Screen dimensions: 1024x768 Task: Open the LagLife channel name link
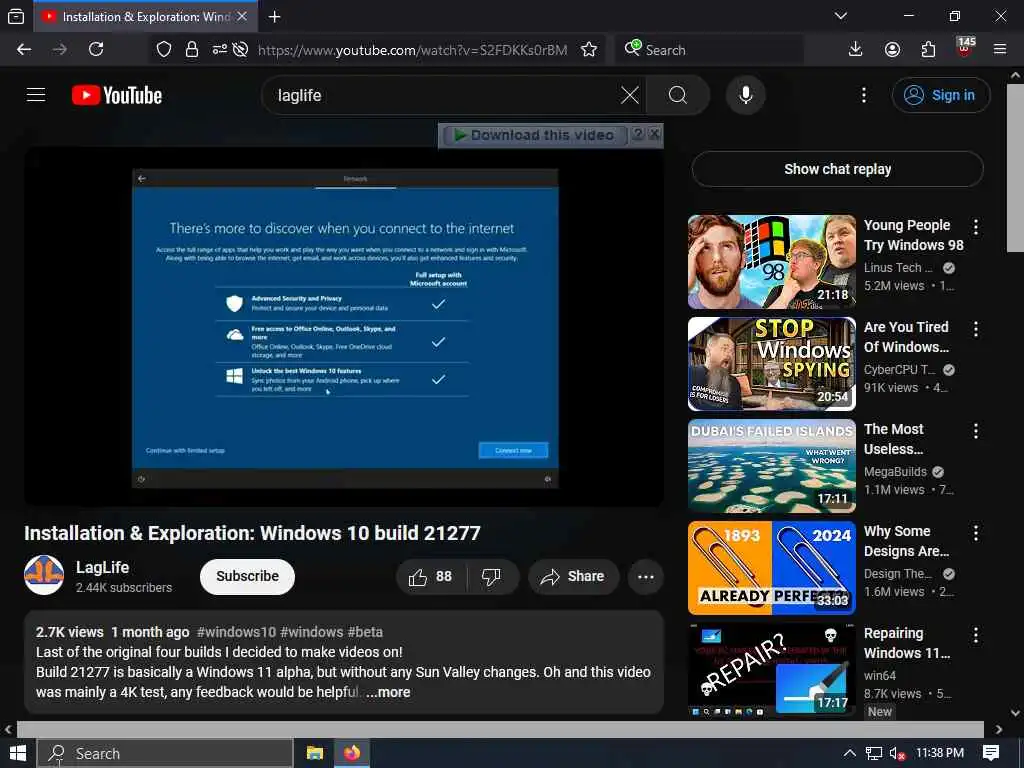[103, 568]
